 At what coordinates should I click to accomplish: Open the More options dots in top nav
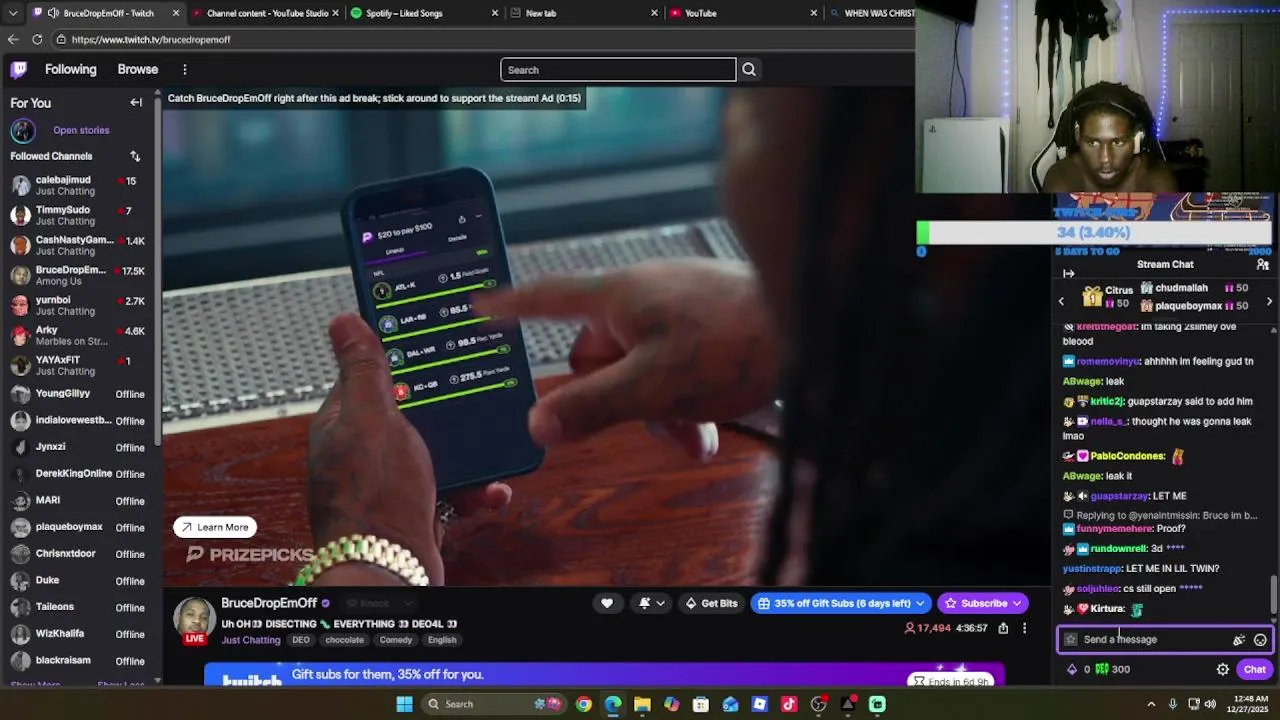(x=184, y=69)
